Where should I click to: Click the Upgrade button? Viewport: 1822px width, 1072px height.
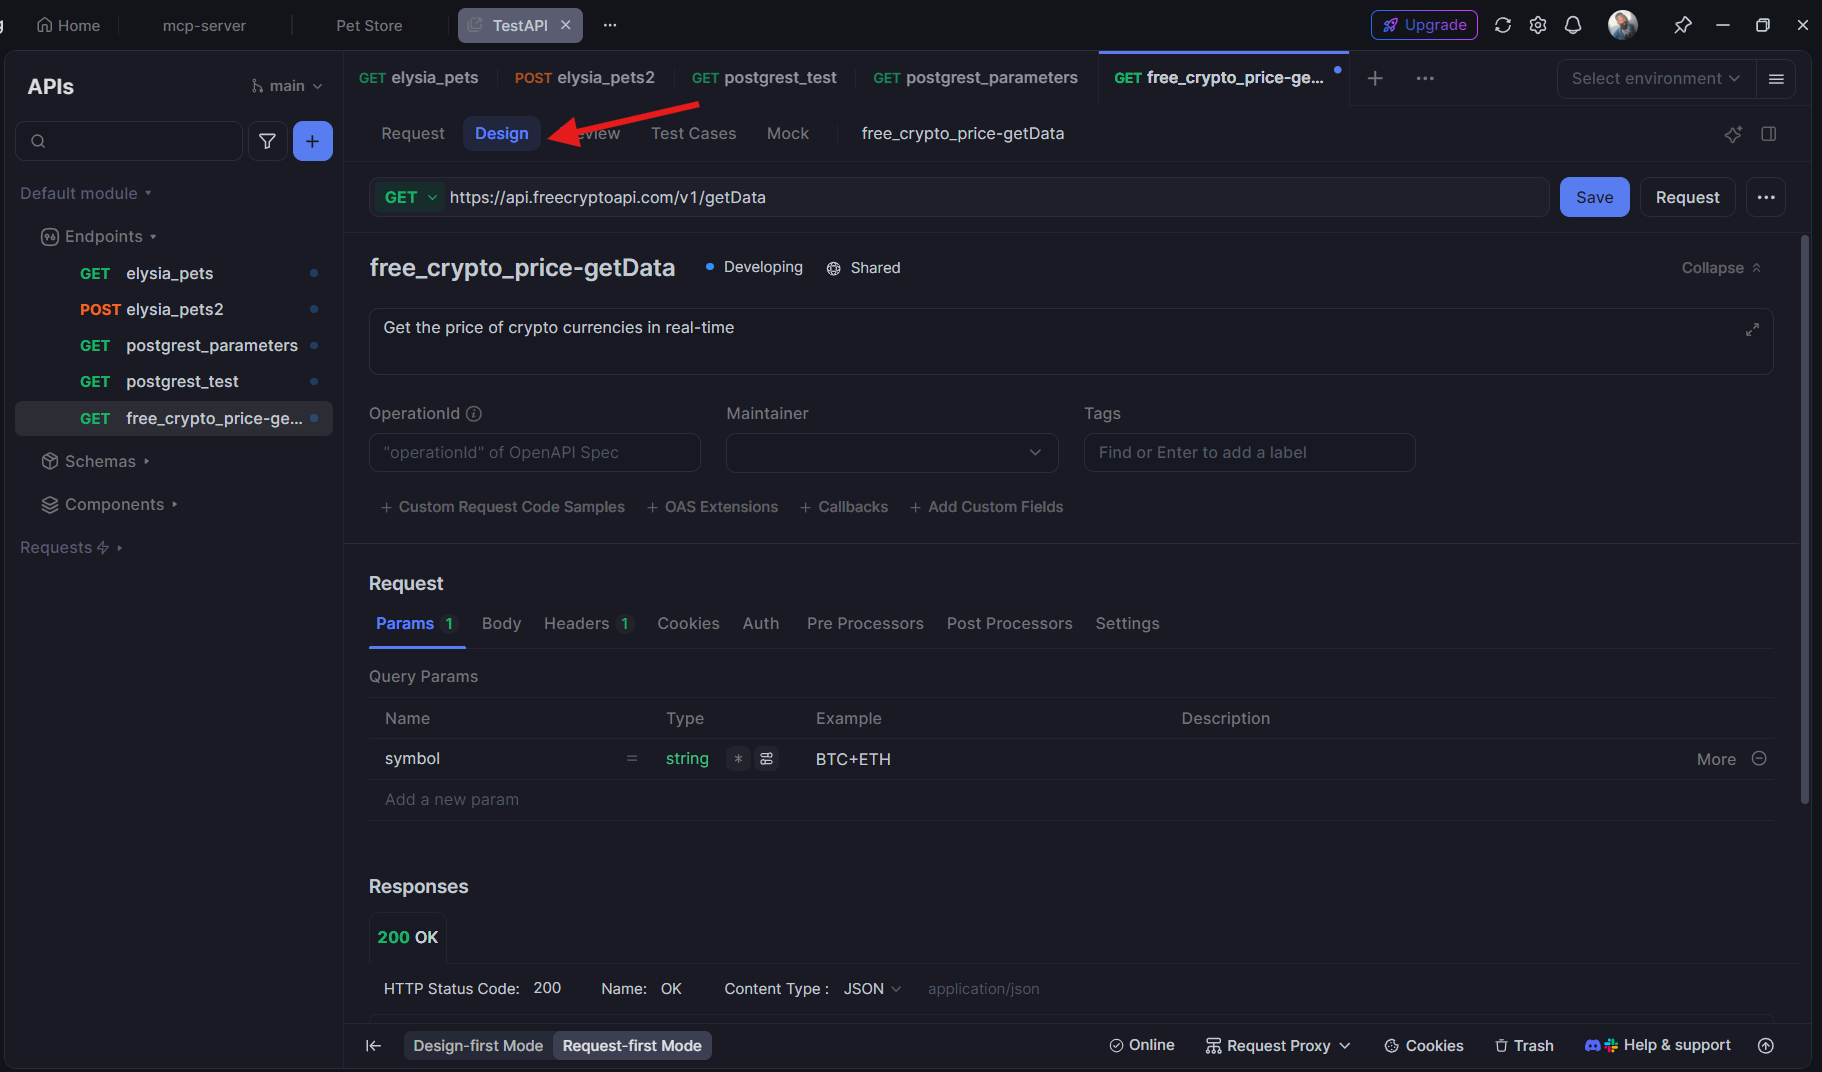[x=1424, y=25]
